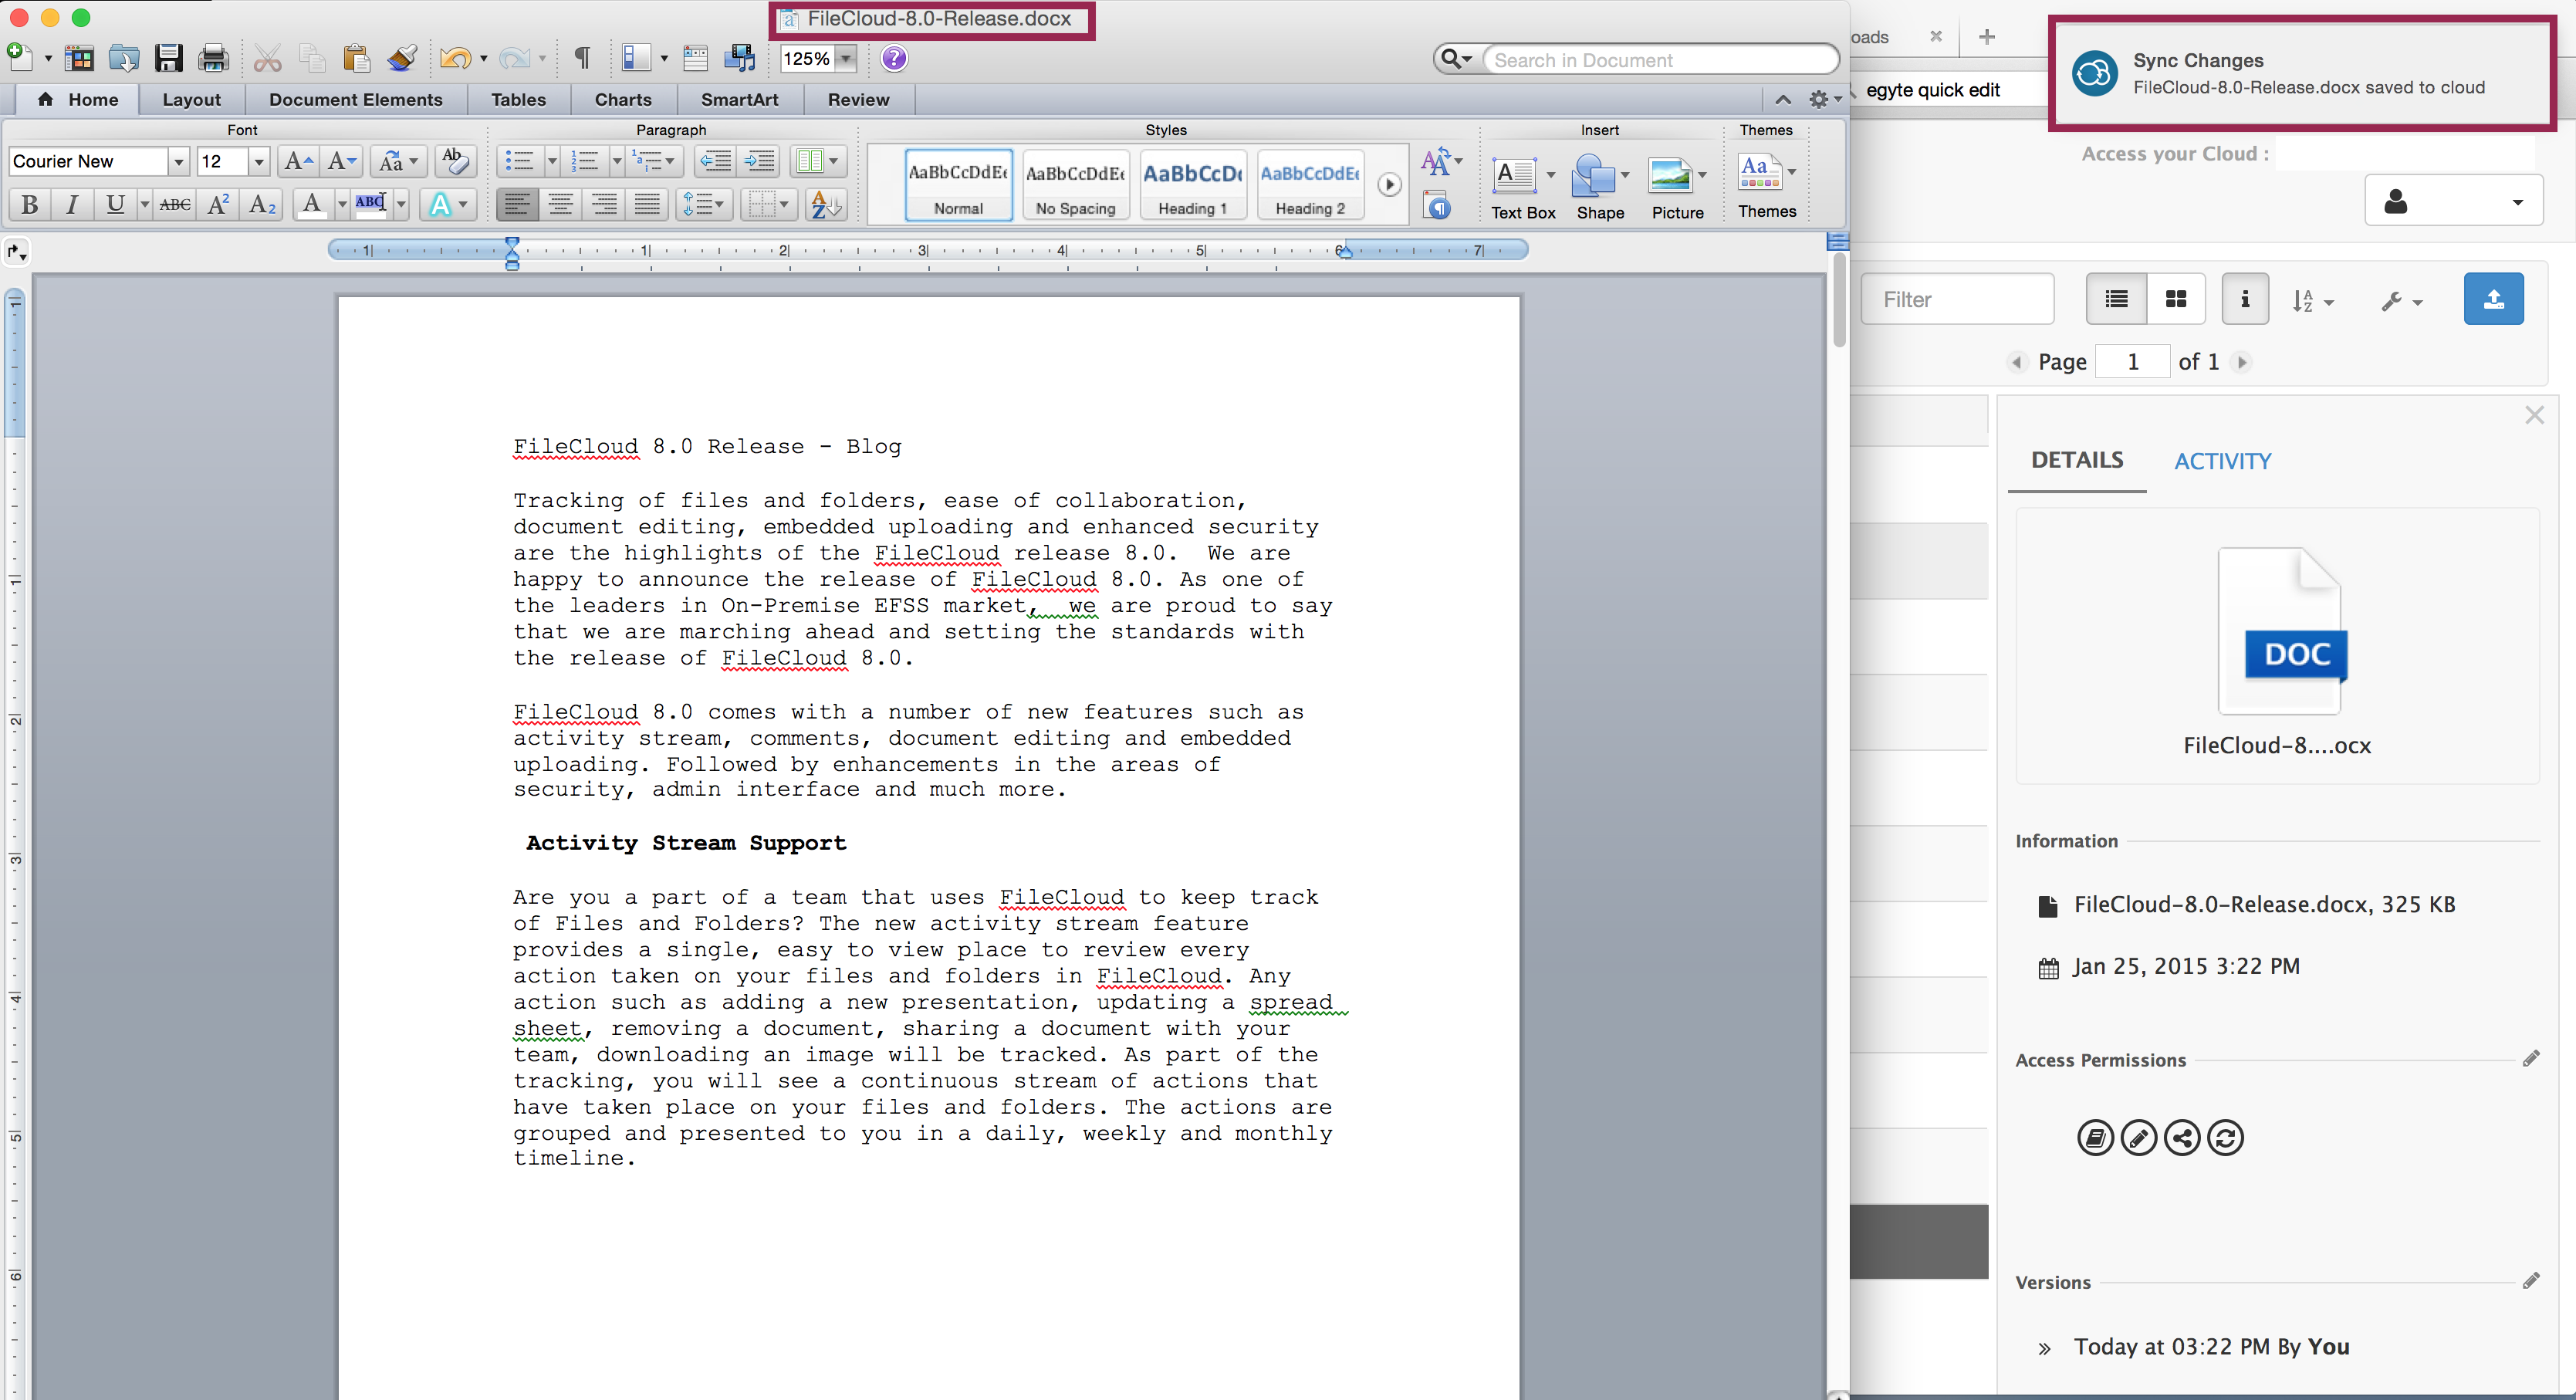Apply the Normal style
Viewport: 2576px width, 1400px height.
pyautogui.click(x=958, y=184)
